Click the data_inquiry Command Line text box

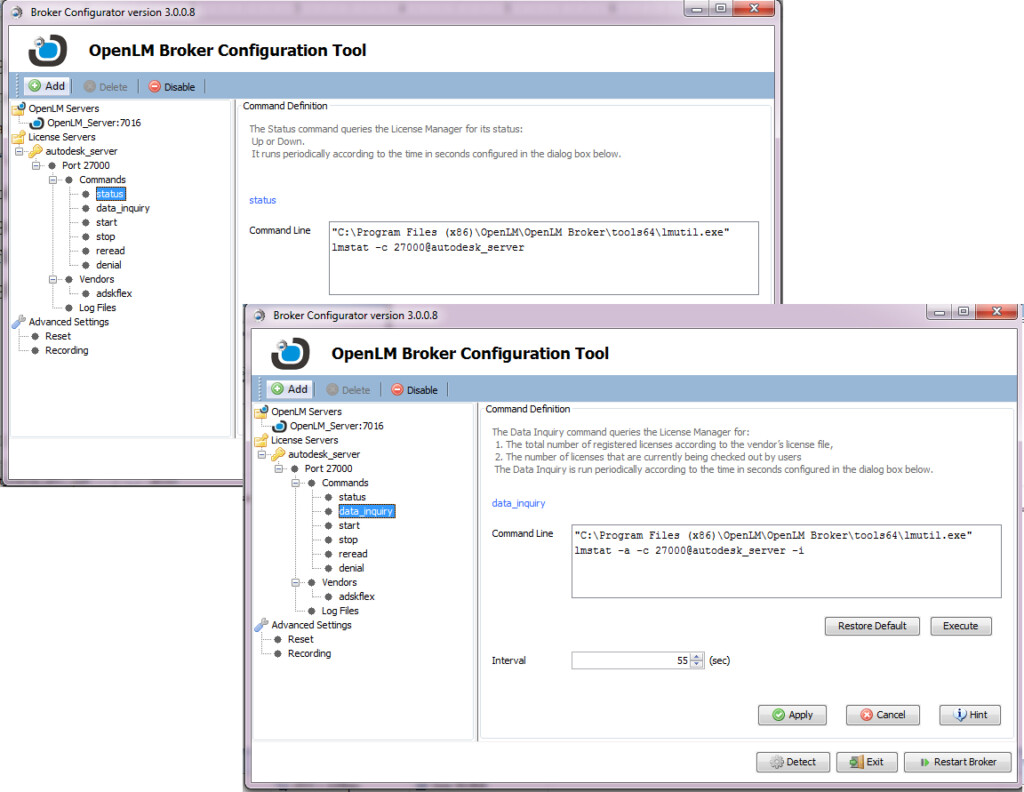(786, 562)
